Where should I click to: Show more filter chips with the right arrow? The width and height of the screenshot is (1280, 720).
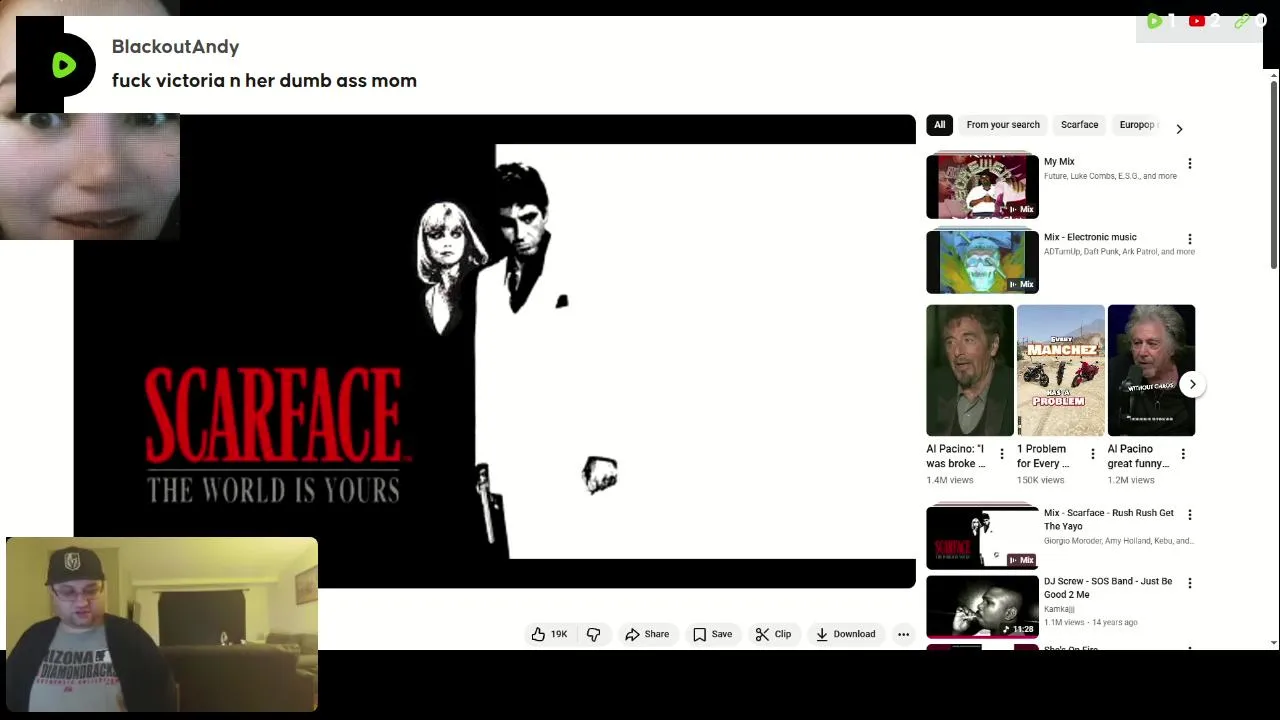pos(1179,128)
